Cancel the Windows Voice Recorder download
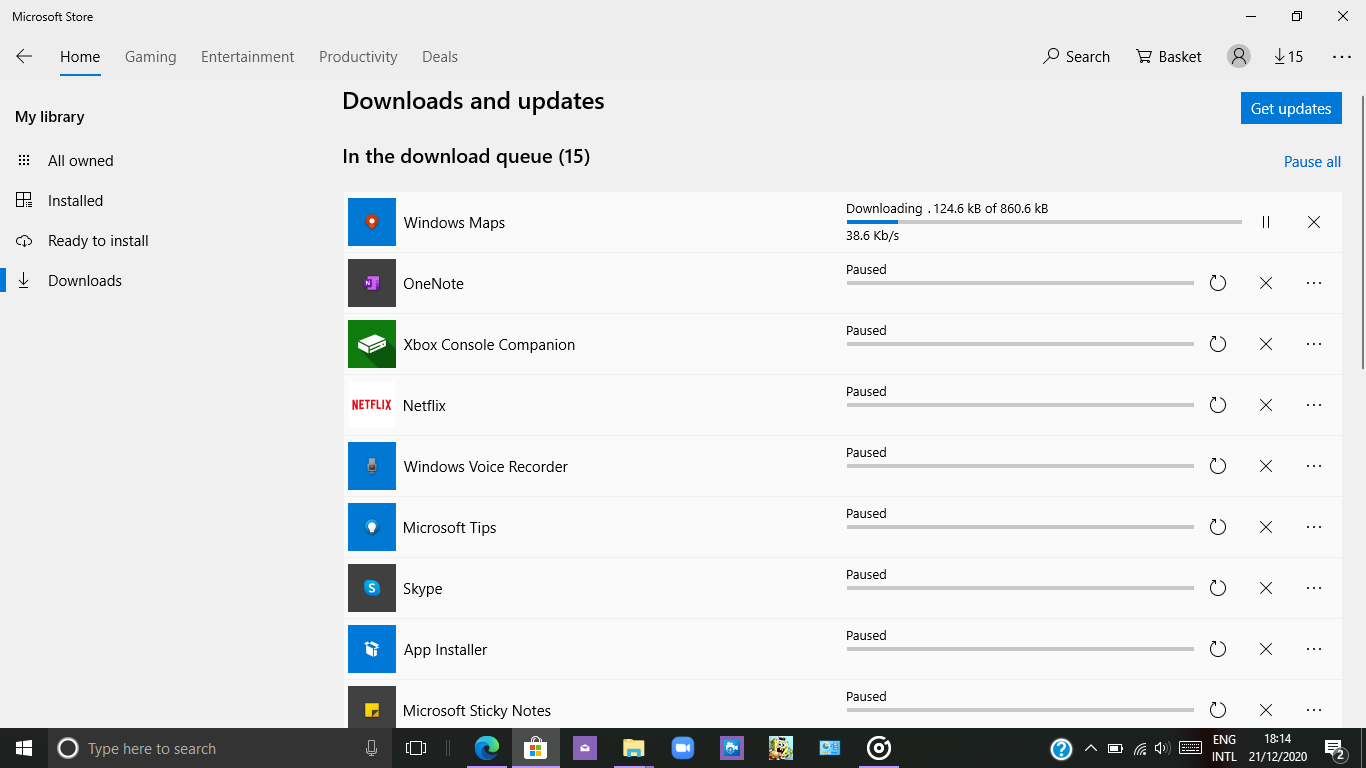Viewport: 1366px width, 768px height. tap(1266, 466)
